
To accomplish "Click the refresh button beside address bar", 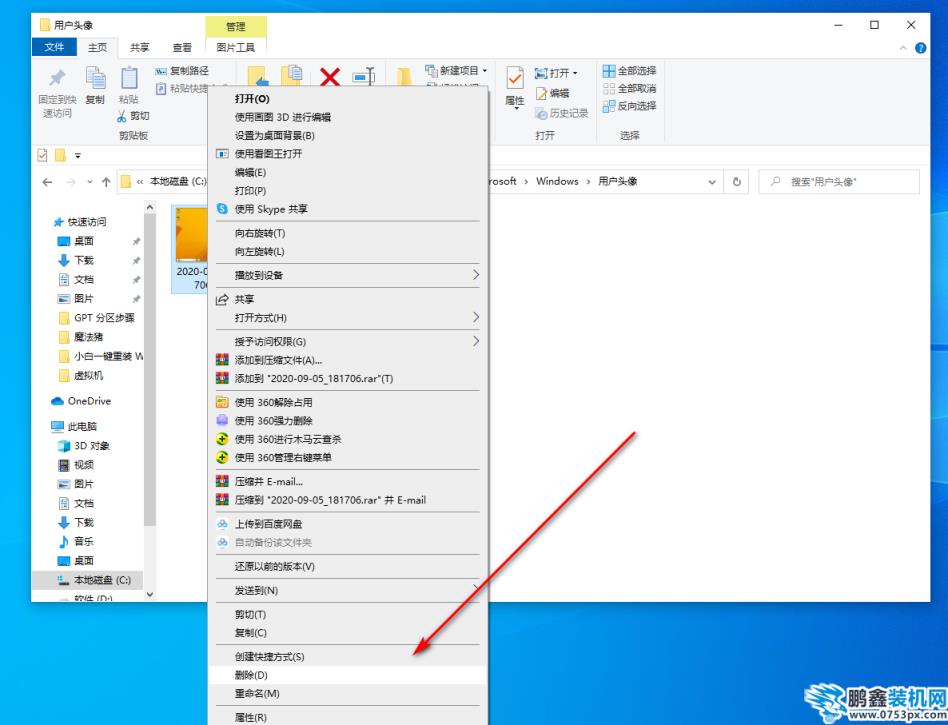I will pos(737,182).
